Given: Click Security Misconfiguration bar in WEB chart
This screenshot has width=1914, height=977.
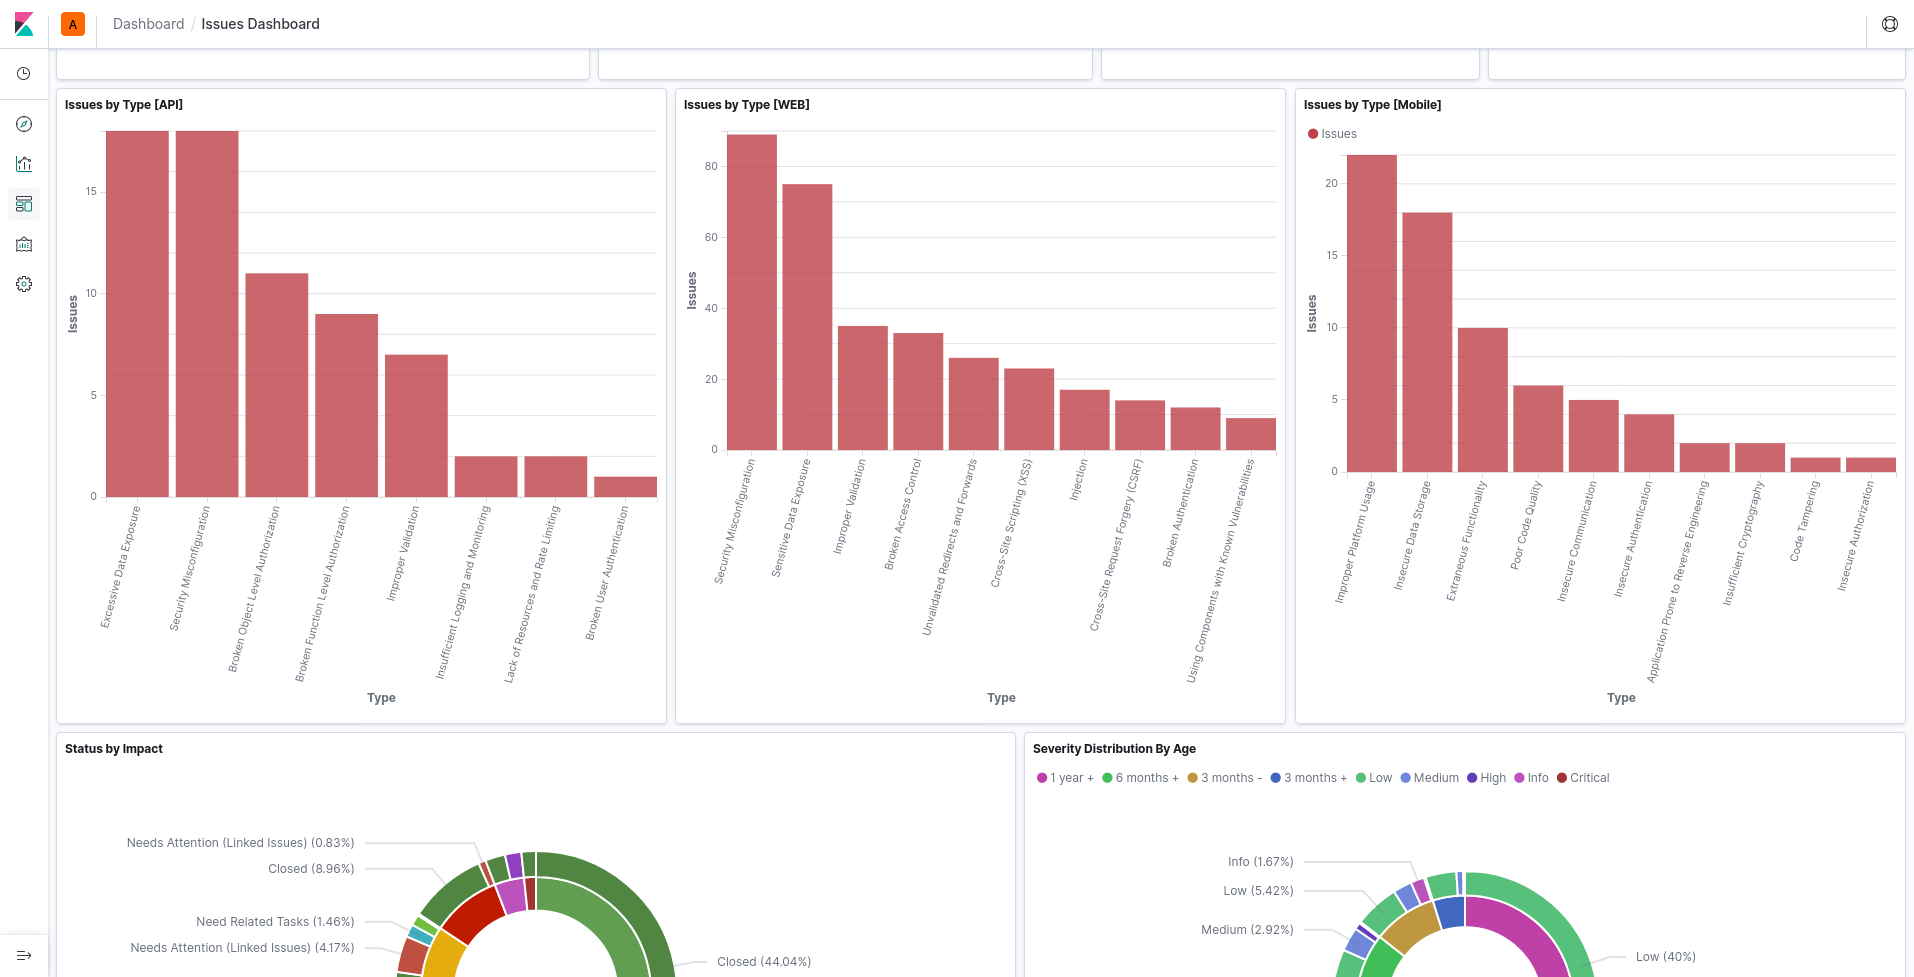Looking at the screenshot, I should pyautogui.click(x=752, y=292).
